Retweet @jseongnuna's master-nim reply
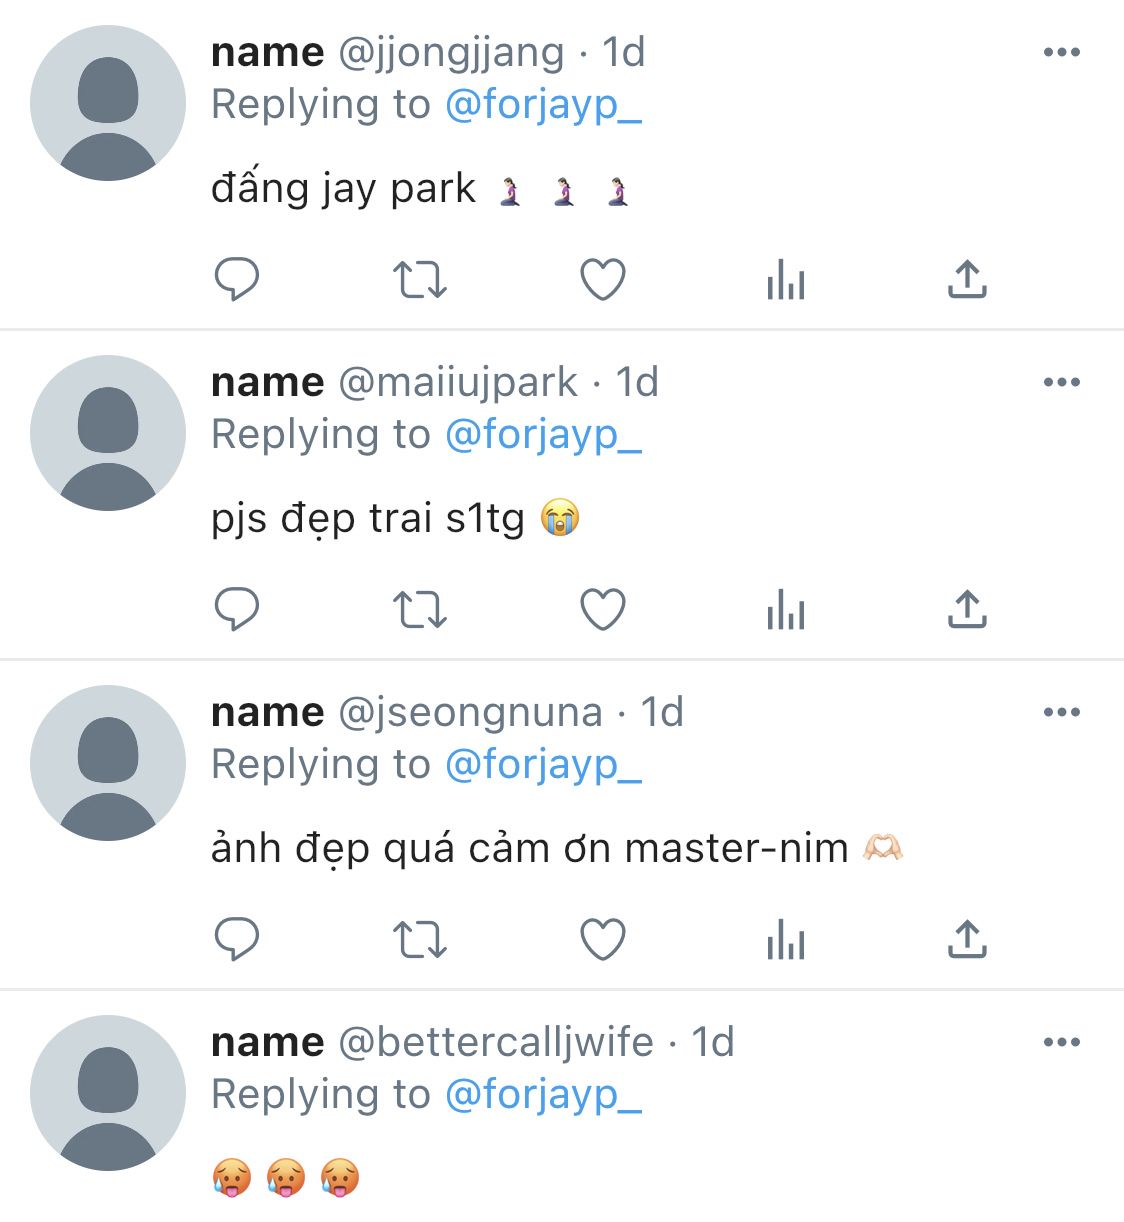 [x=419, y=940]
